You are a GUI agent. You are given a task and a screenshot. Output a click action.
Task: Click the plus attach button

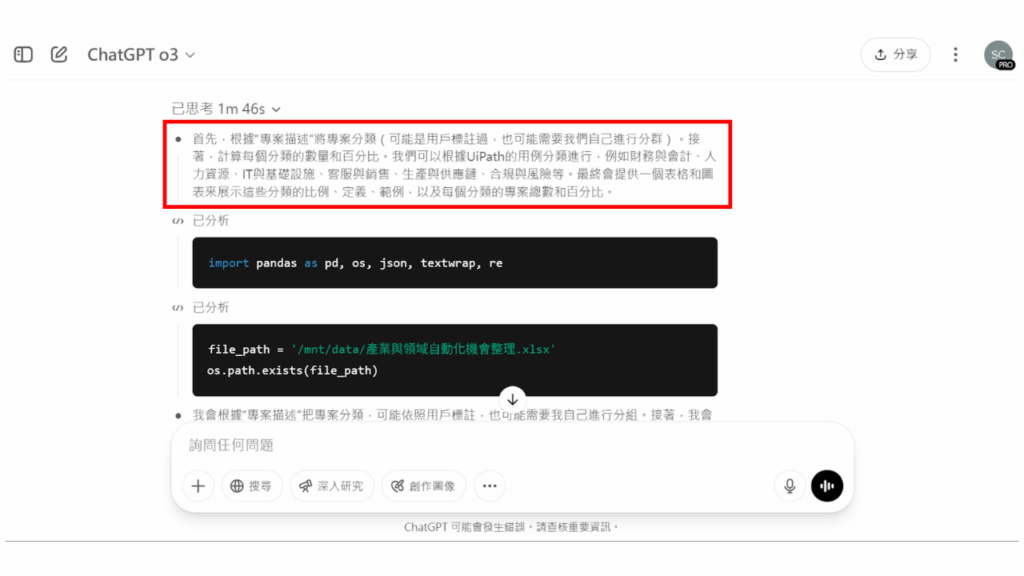(x=198, y=486)
